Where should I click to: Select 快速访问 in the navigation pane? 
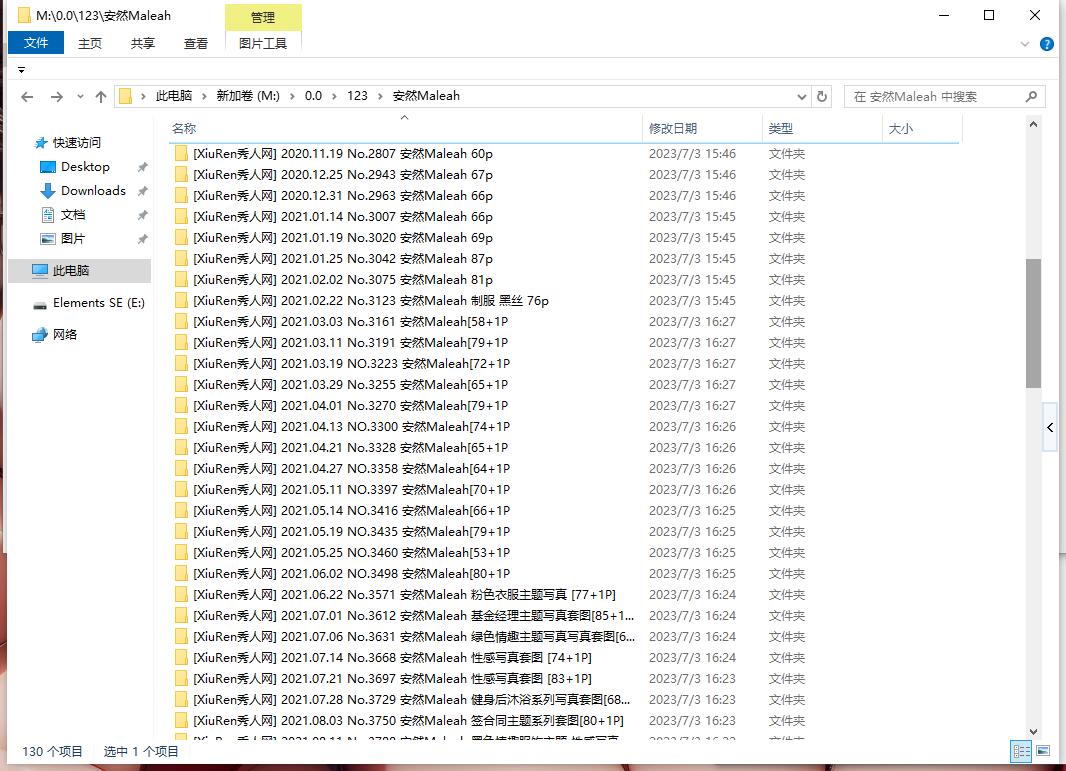click(77, 143)
